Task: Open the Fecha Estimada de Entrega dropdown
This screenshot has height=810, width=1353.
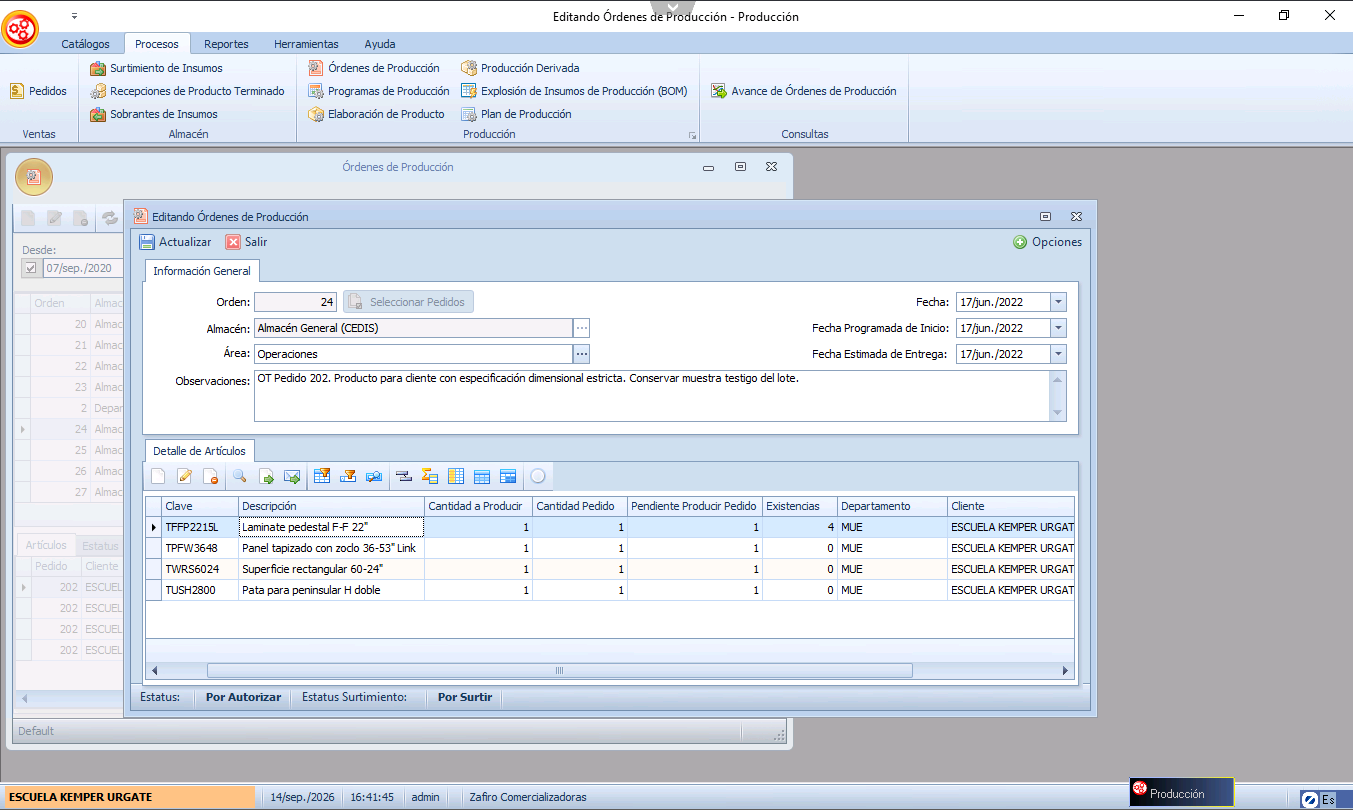Action: pos(1059,354)
